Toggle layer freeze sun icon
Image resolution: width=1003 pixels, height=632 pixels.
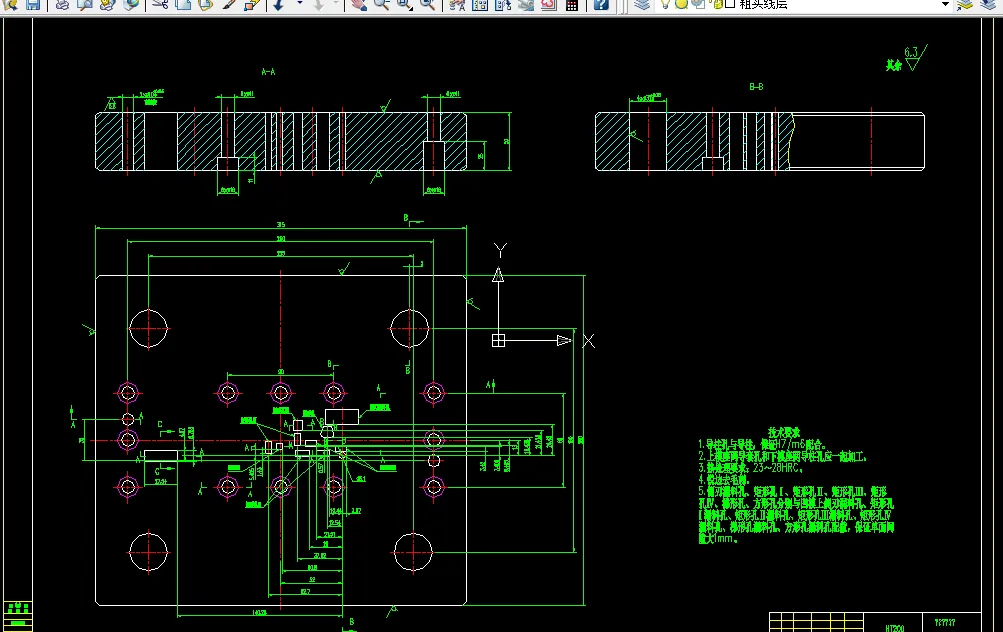click(x=682, y=4)
